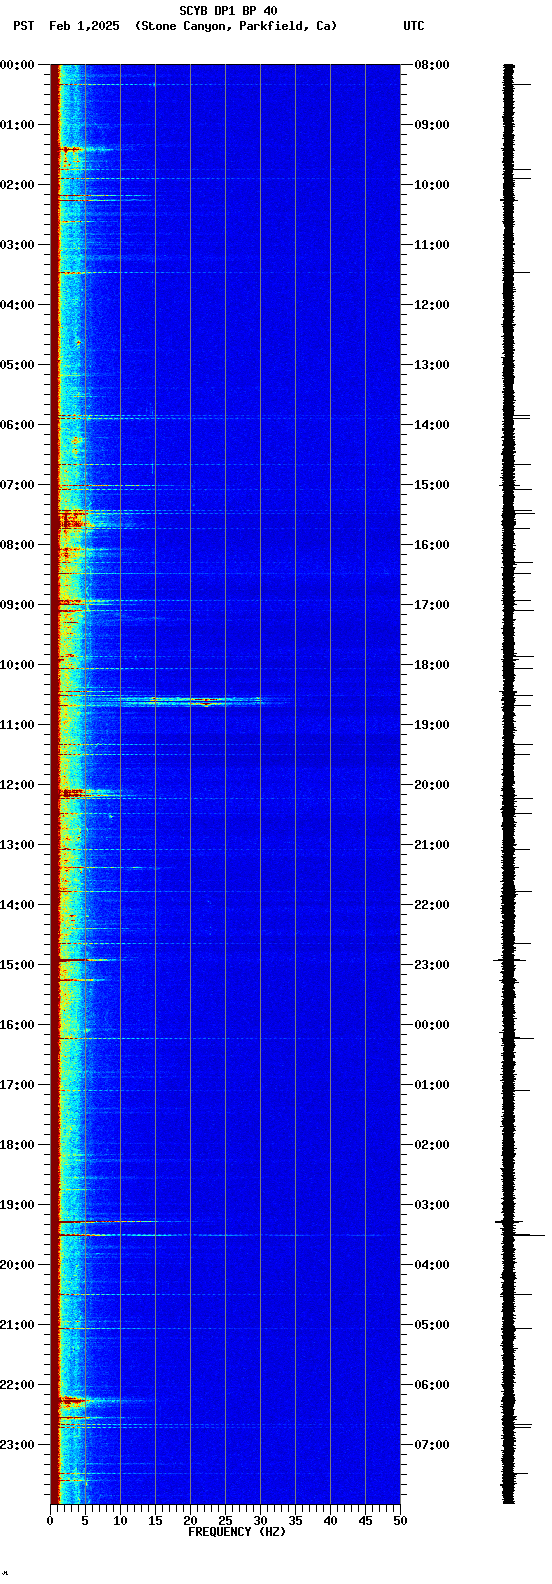The height and width of the screenshot is (1584, 552).
Task: Click the PST time label '21:00'
Action: 17,1325
